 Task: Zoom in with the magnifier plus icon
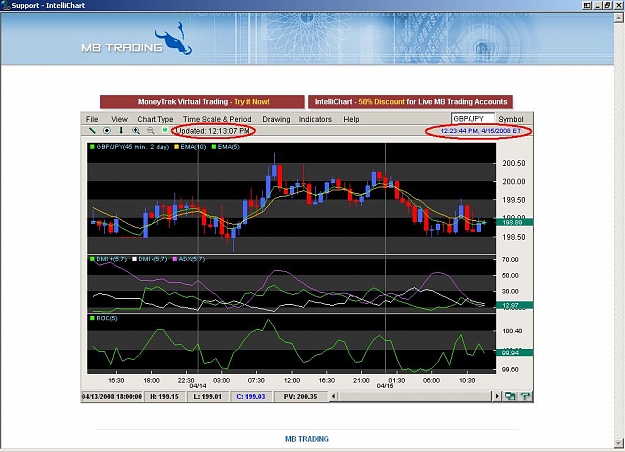pyautogui.click(x=136, y=130)
